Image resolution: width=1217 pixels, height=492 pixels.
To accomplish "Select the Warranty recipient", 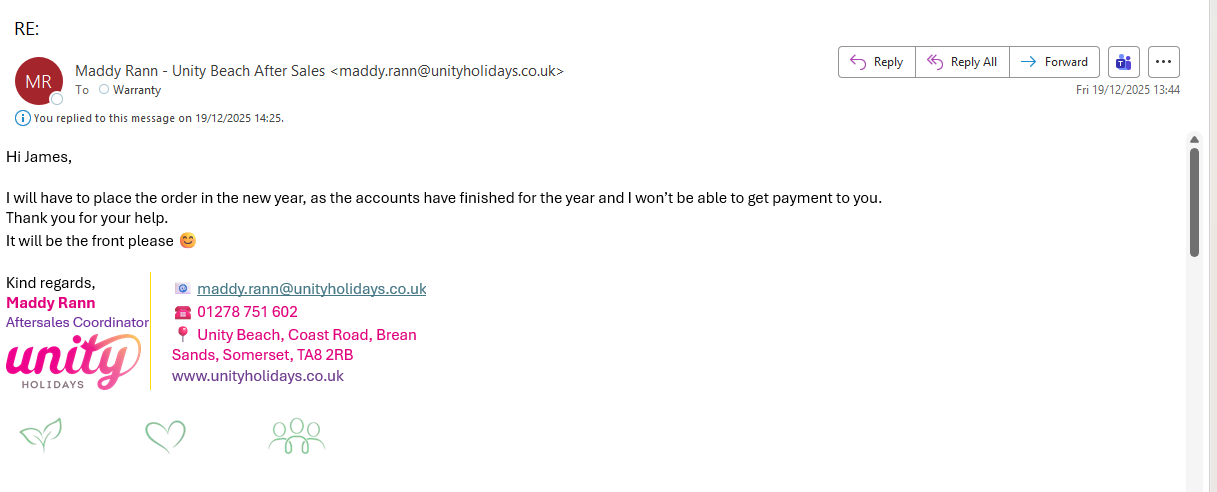I will click(136, 90).
